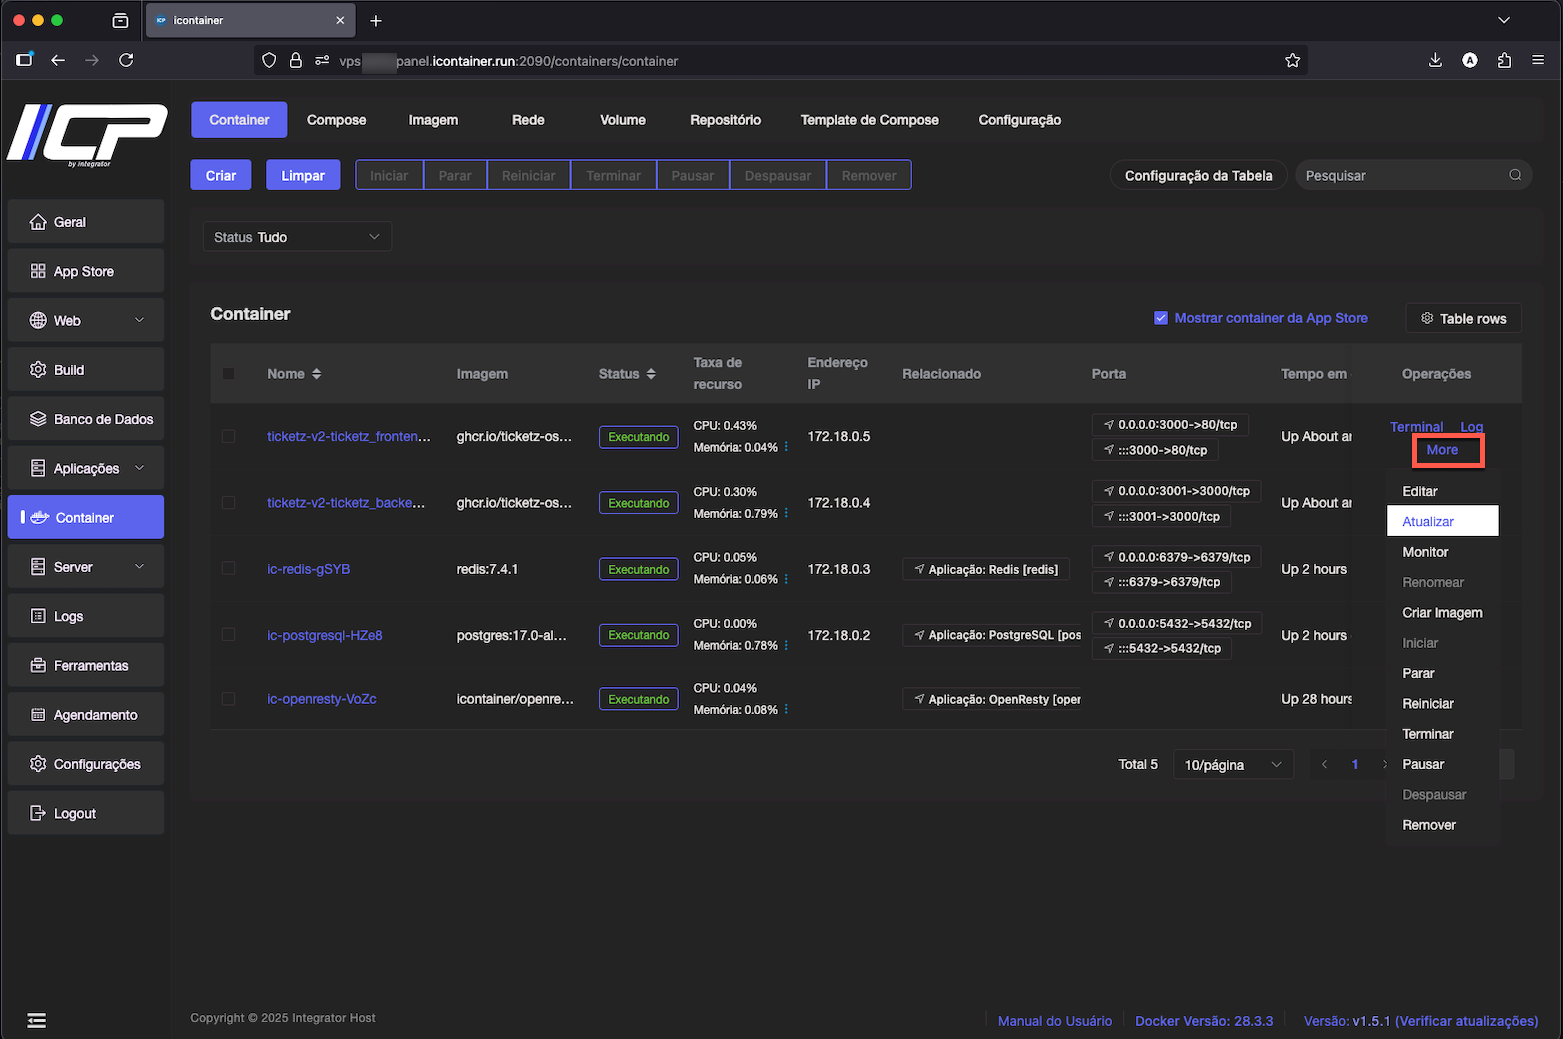This screenshot has width=1563, height=1039.
Task: Click the search magnifier icon in Pesquisar
Action: click(1515, 175)
